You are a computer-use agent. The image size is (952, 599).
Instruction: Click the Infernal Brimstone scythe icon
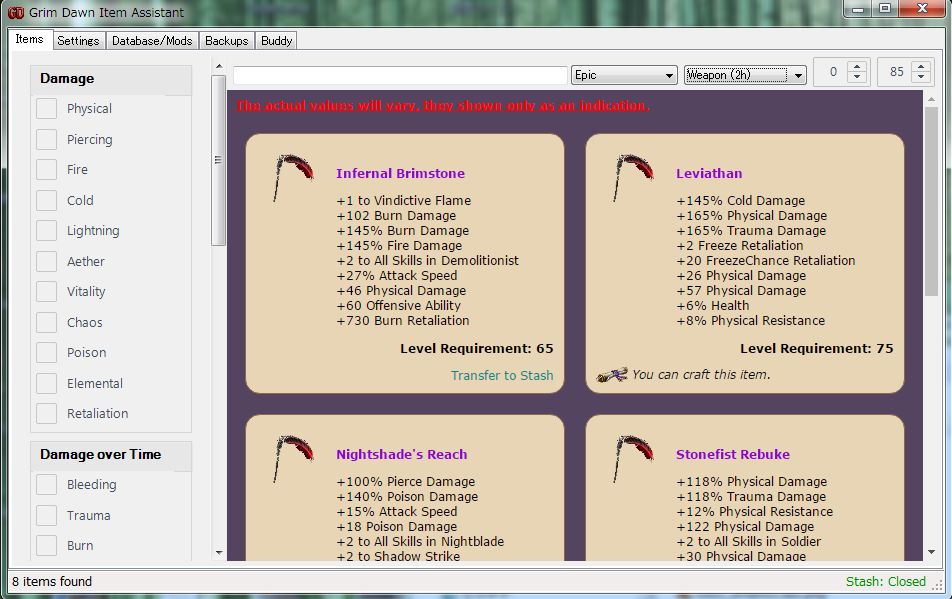pos(294,178)
